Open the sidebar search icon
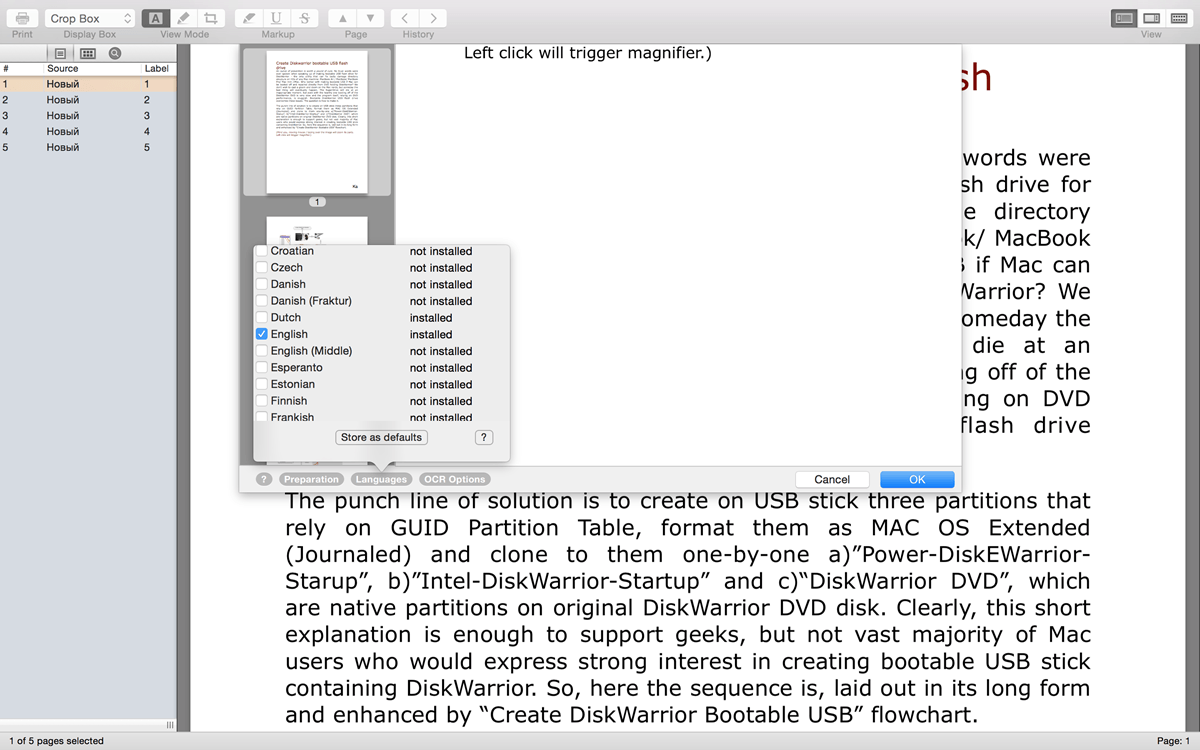 click(115, 53)
